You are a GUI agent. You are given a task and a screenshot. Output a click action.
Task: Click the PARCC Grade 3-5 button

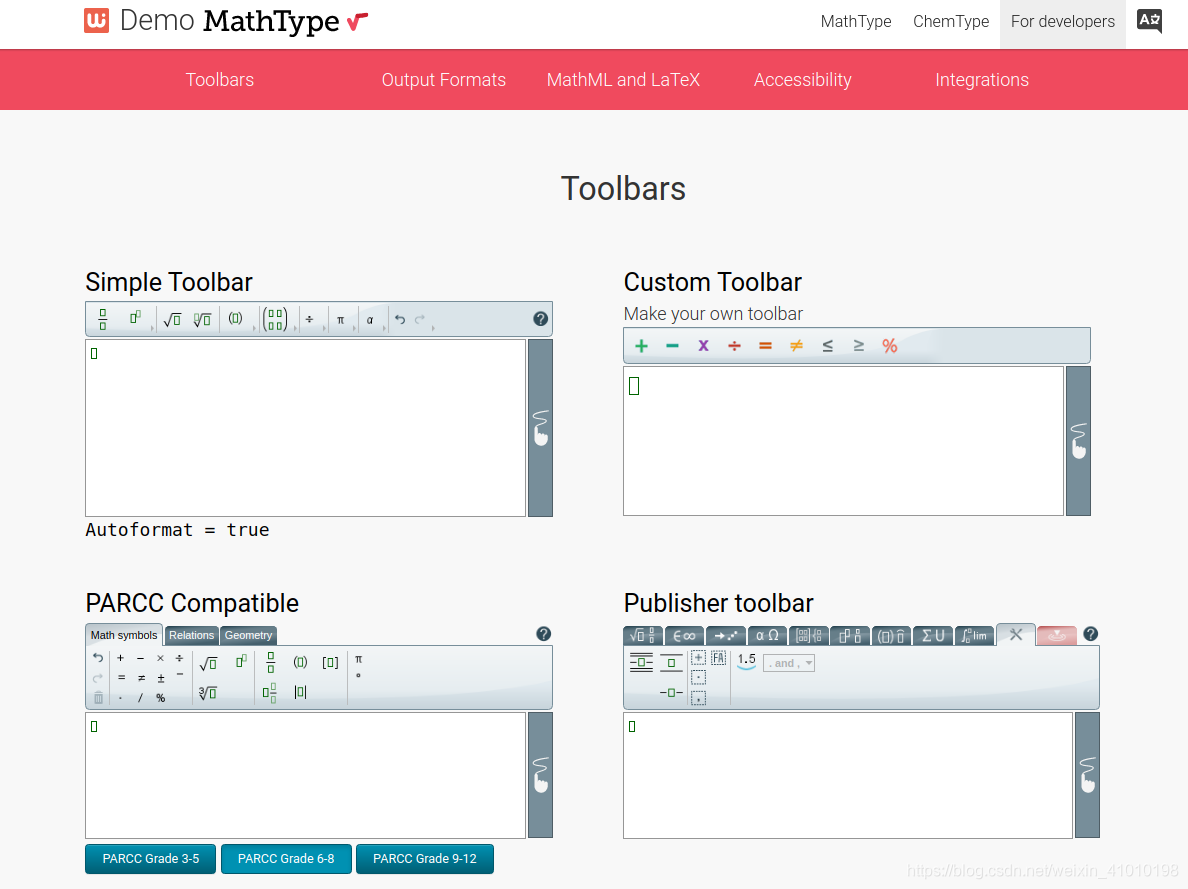click(151, 859)
